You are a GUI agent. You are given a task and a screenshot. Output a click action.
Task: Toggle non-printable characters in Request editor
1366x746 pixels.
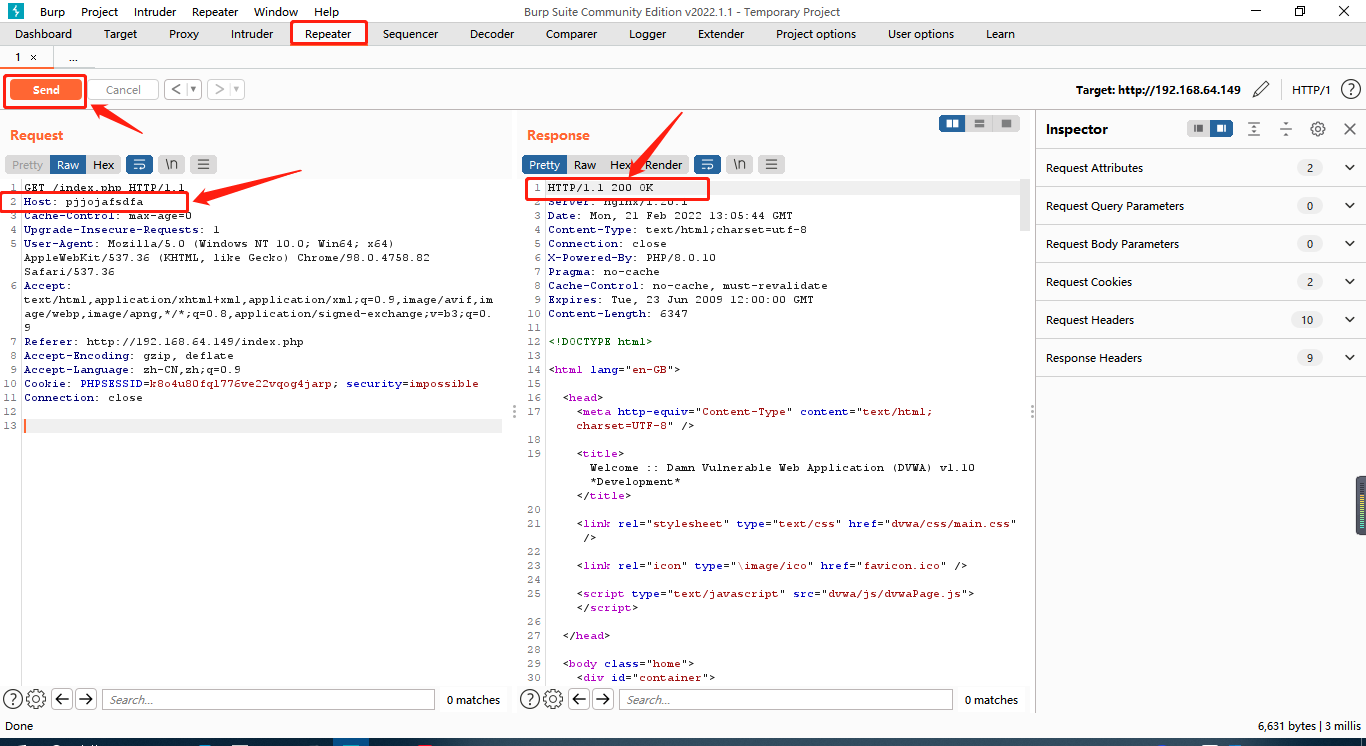pyautogui.click(x=171, y=165)
